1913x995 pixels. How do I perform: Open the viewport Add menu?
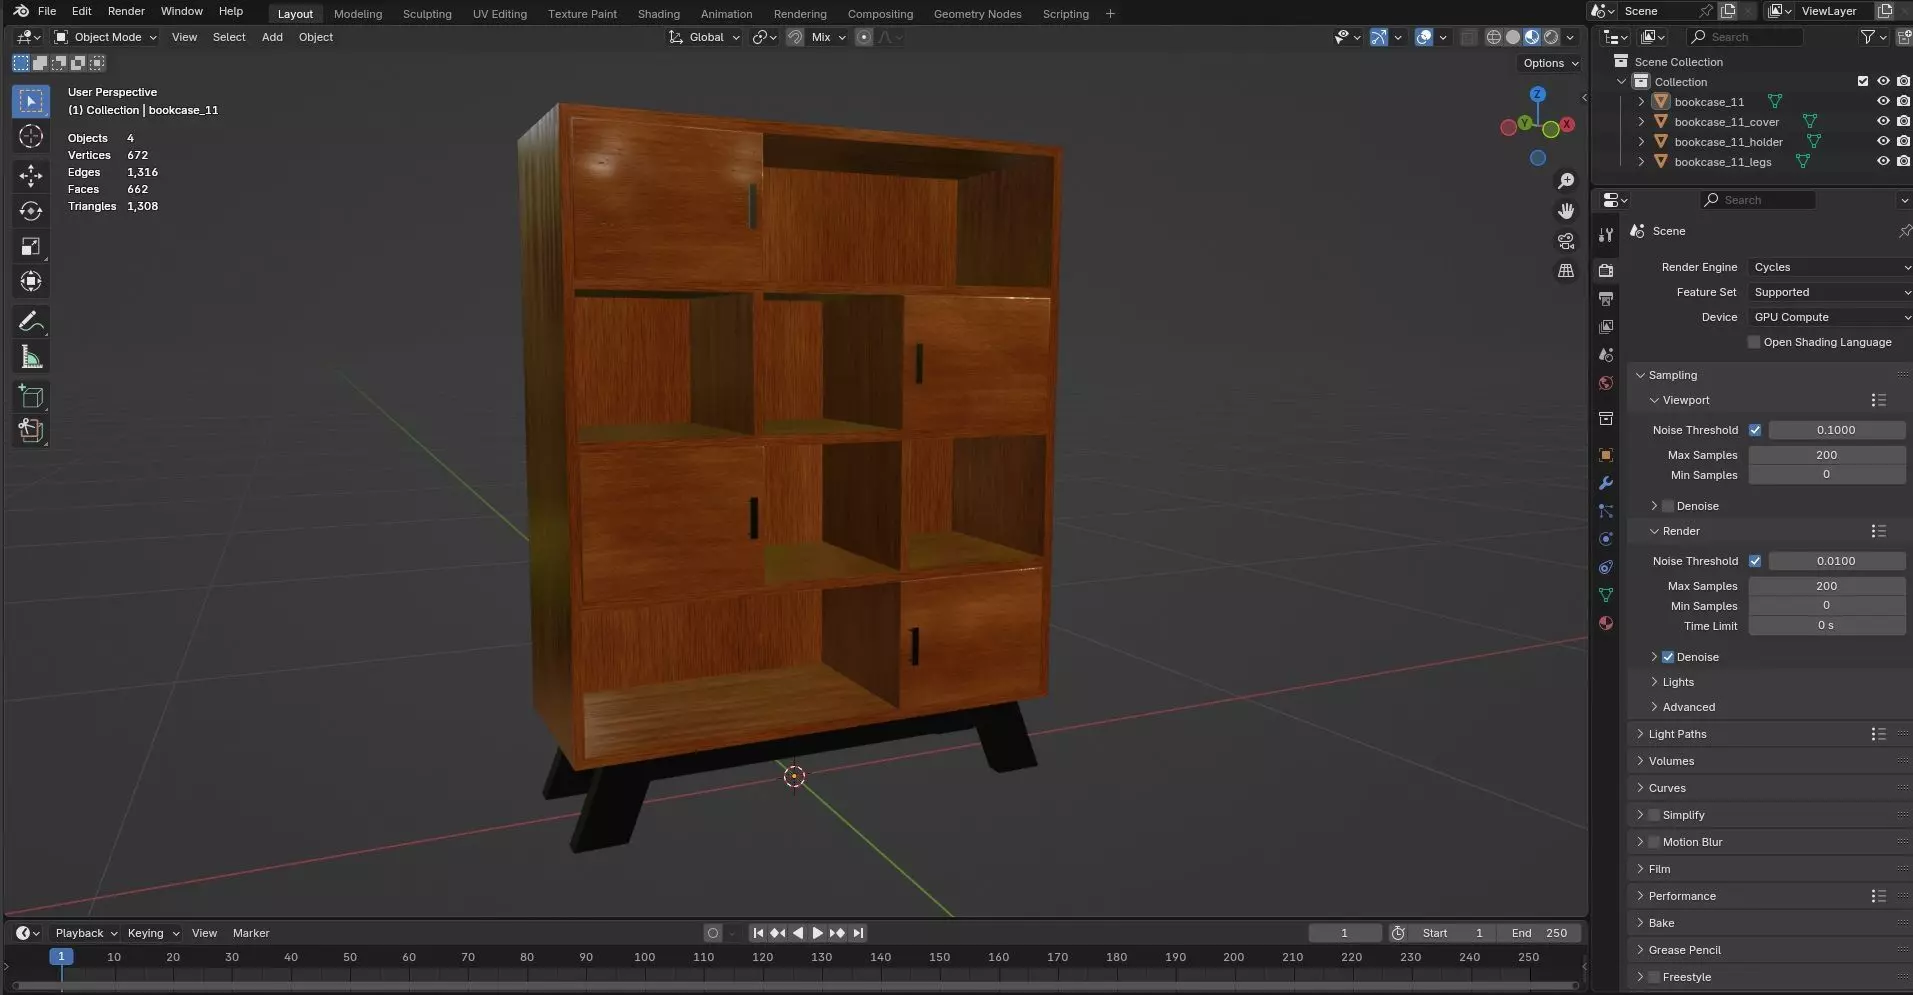272,37
